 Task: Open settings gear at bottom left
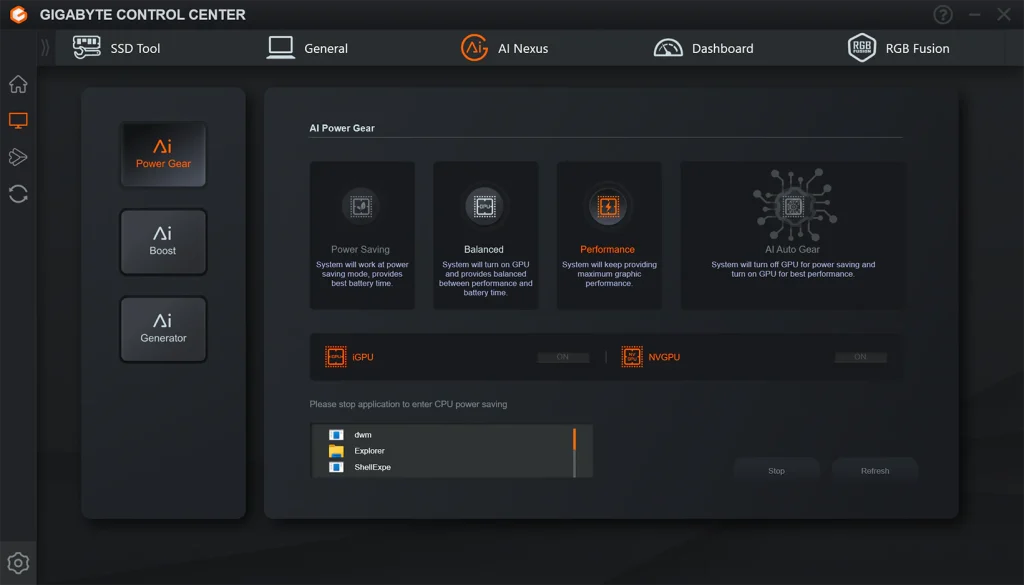click(18, 563)
